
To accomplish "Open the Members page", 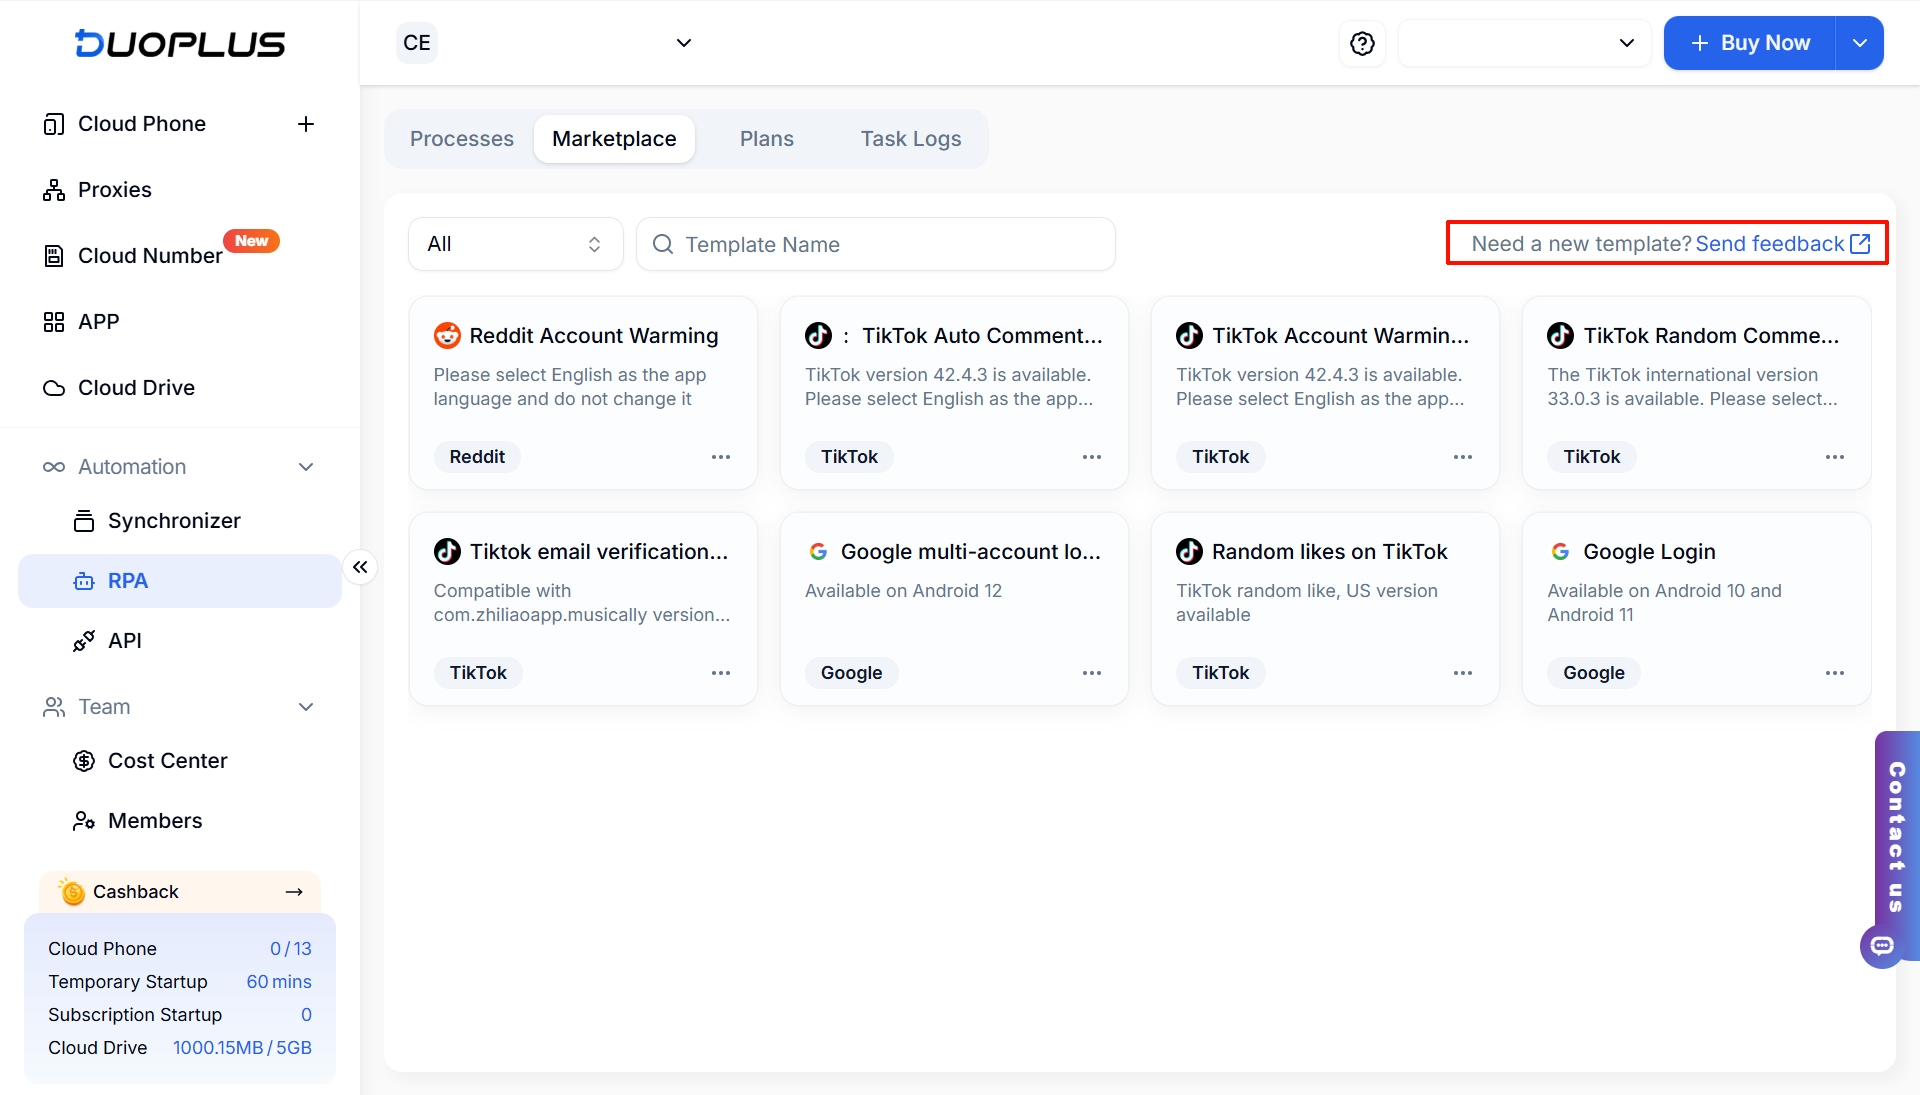I will coord(155,821).
